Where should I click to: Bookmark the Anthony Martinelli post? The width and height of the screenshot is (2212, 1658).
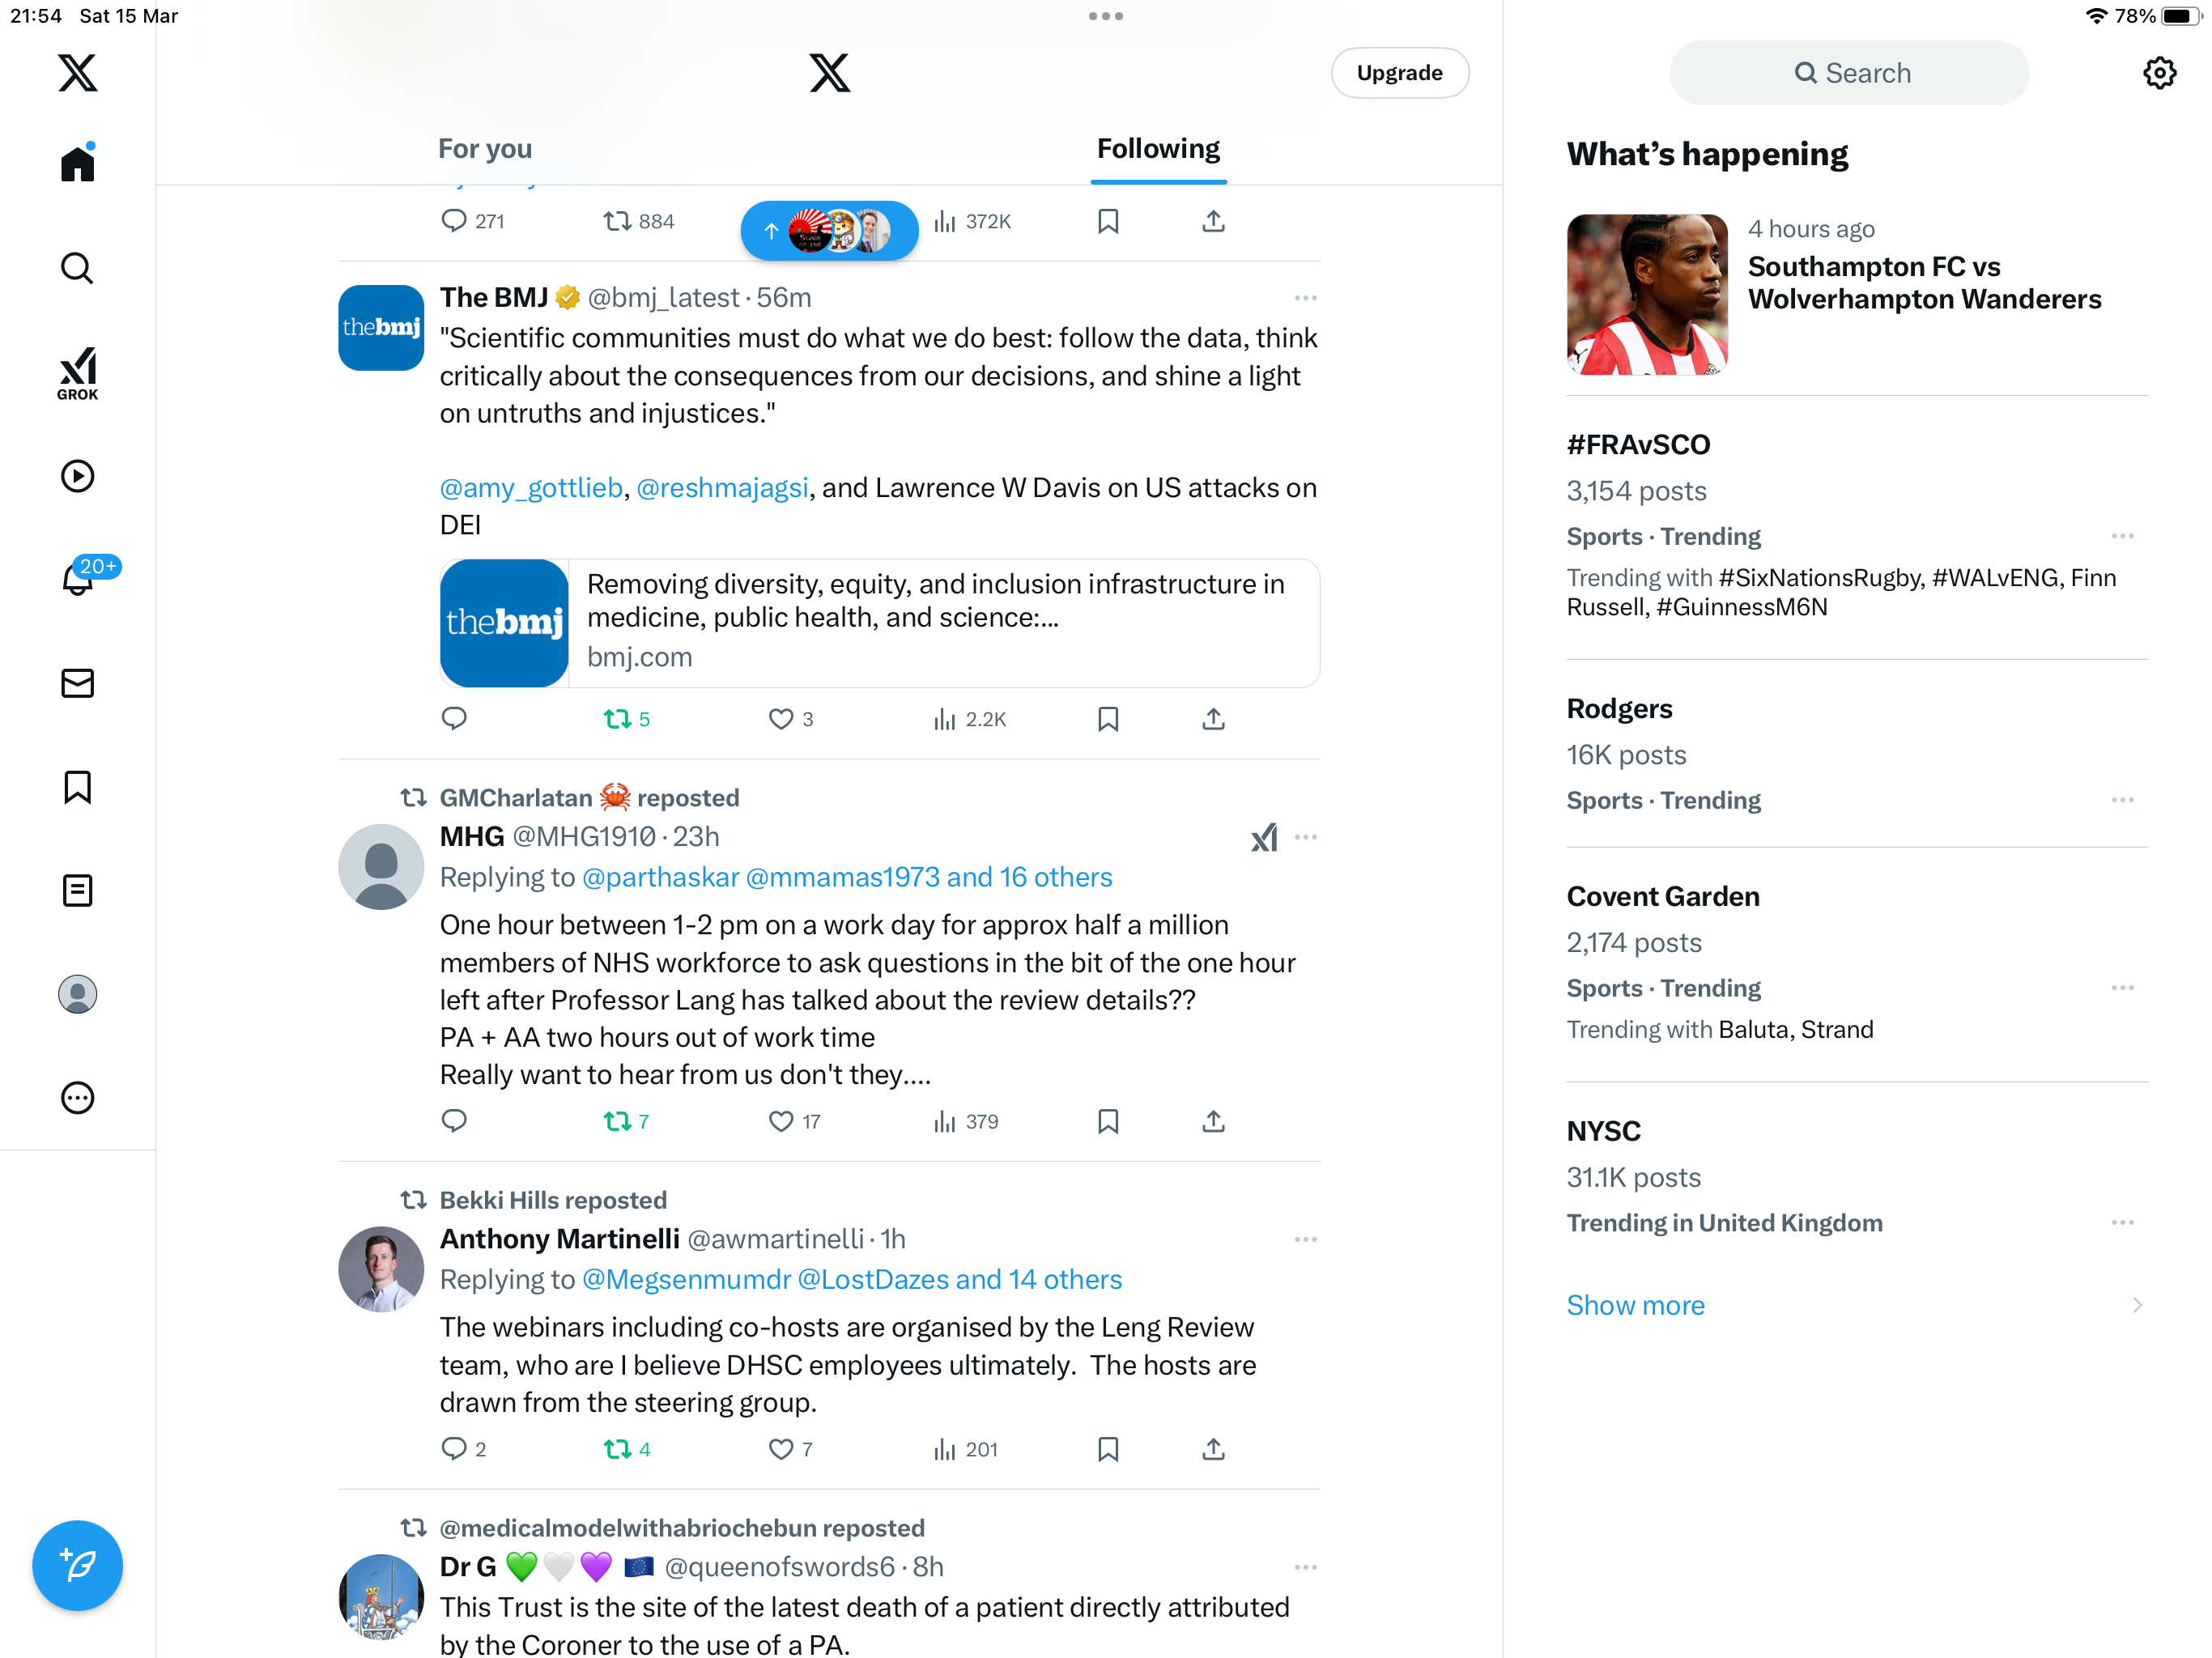1107,1449
